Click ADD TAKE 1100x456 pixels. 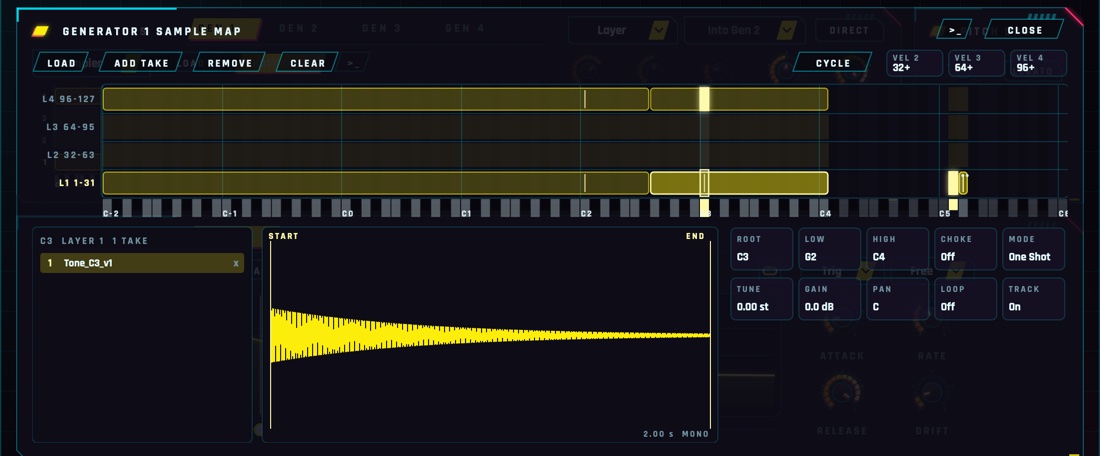click(141, 63)
